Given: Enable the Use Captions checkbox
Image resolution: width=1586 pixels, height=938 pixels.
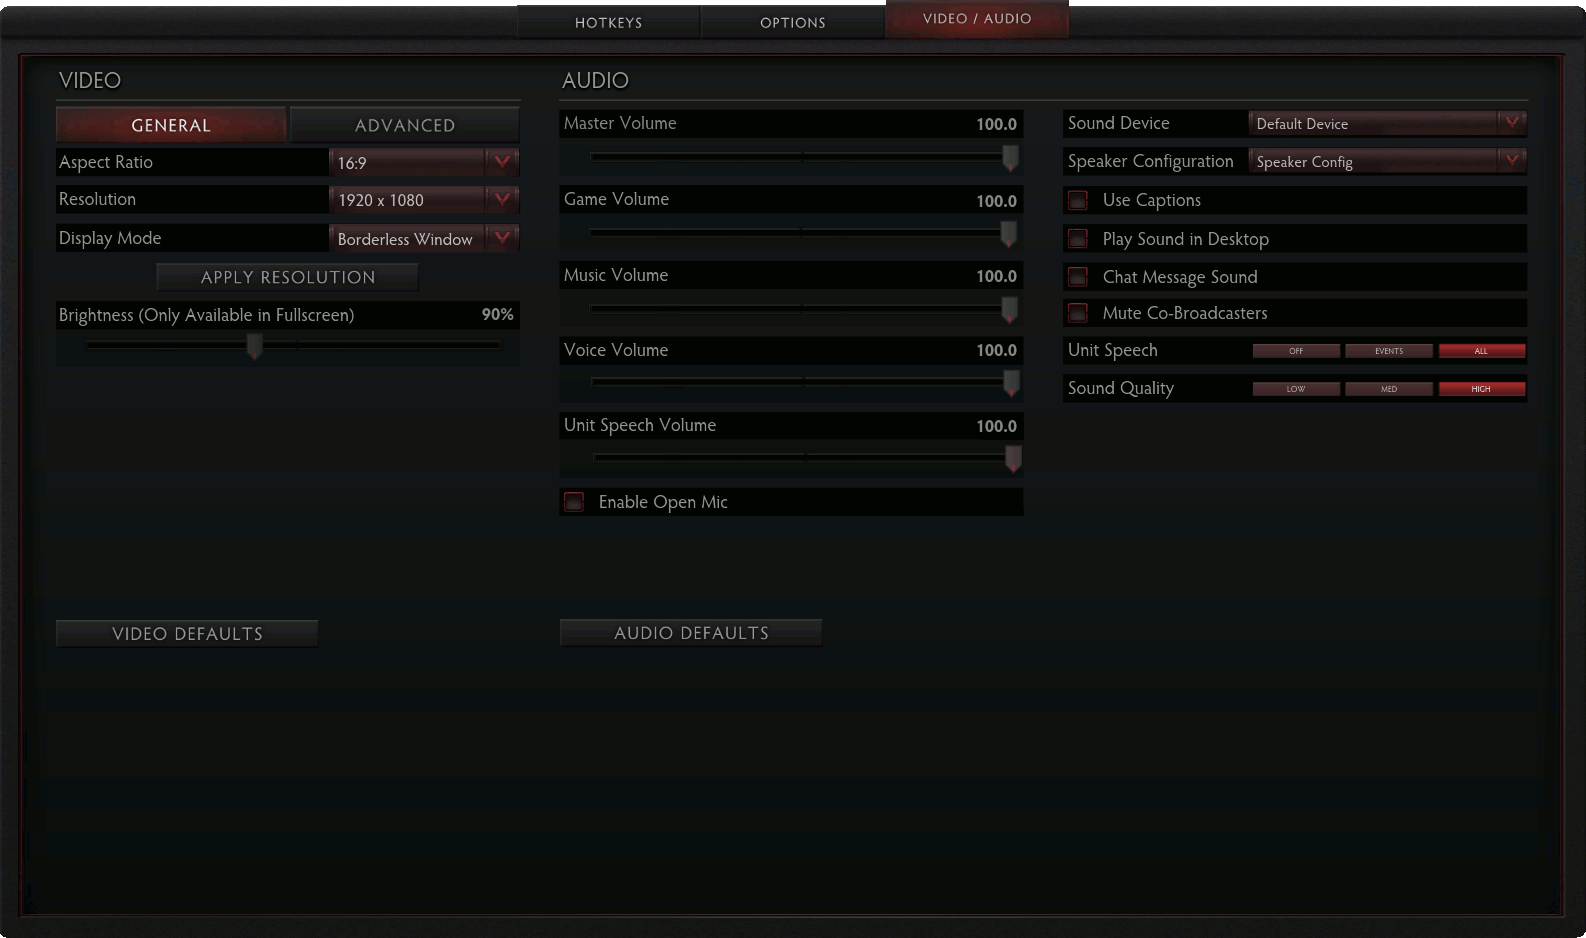Looking at the screenshot, I should [x=1078, y=200].
